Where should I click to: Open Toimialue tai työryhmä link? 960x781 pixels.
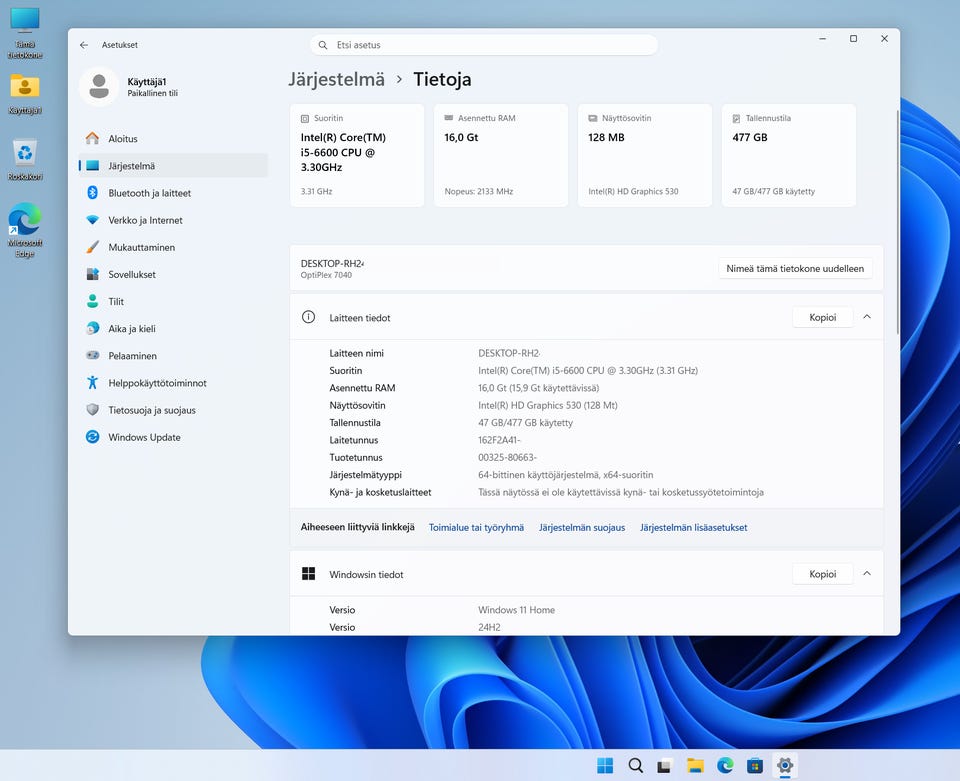[x=476, y=527]
